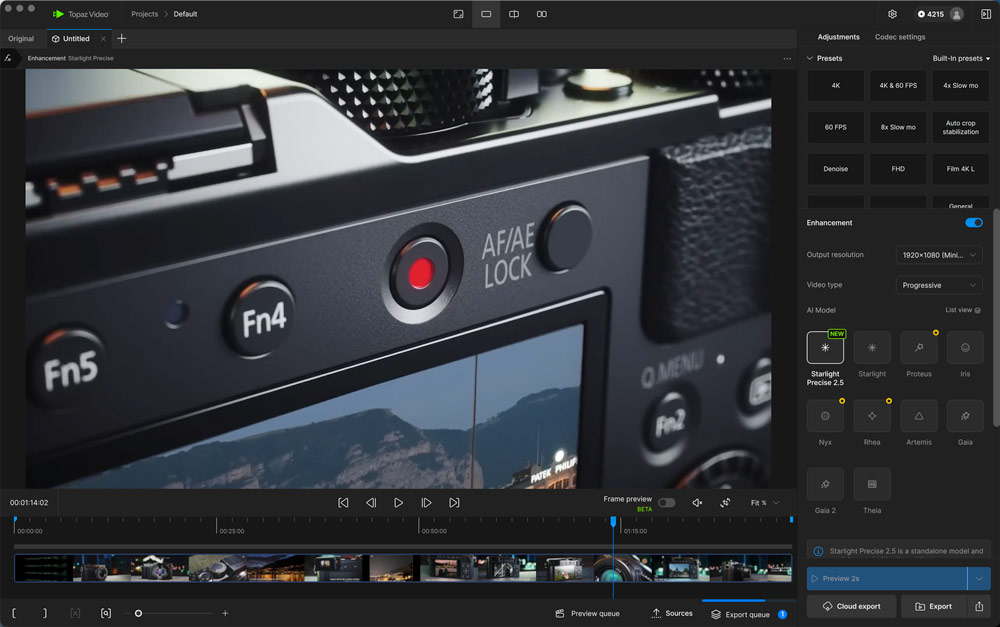Switch to single view mode icon

486,14
